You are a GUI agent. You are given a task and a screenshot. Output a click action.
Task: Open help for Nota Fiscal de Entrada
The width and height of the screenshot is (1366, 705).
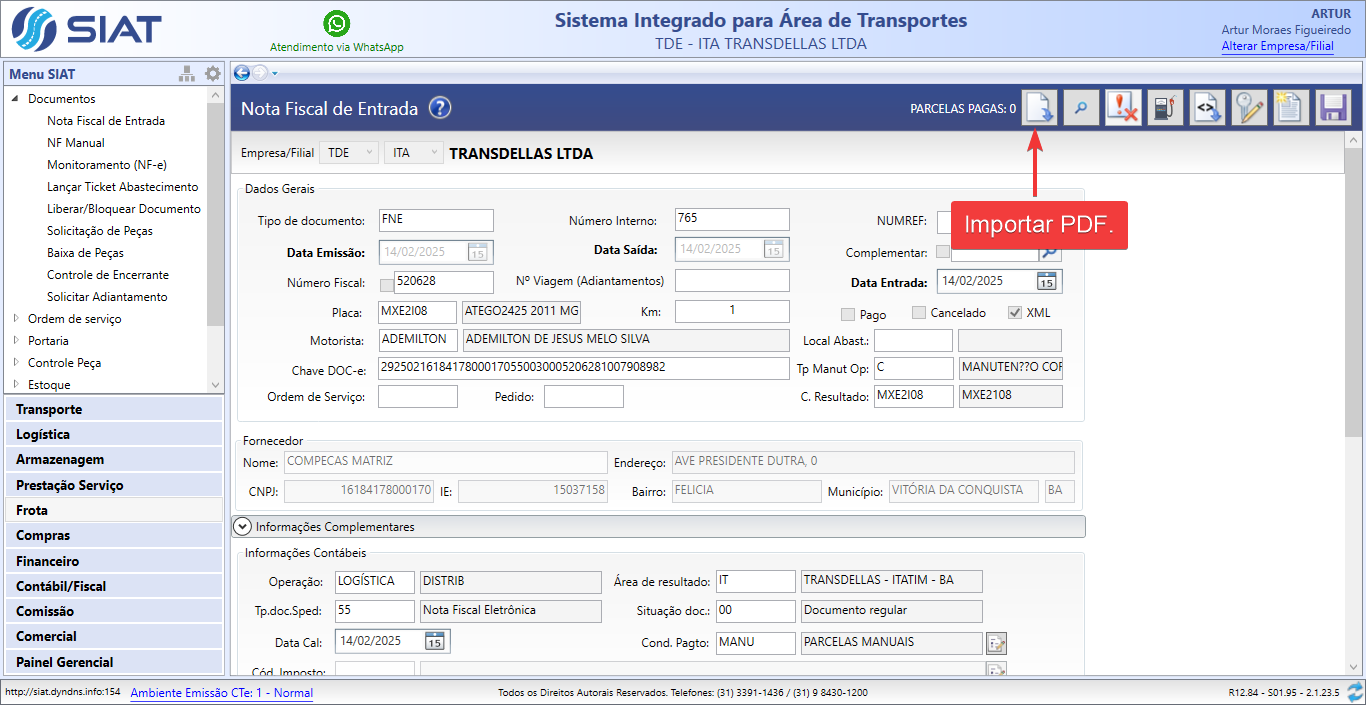point(440,109)
